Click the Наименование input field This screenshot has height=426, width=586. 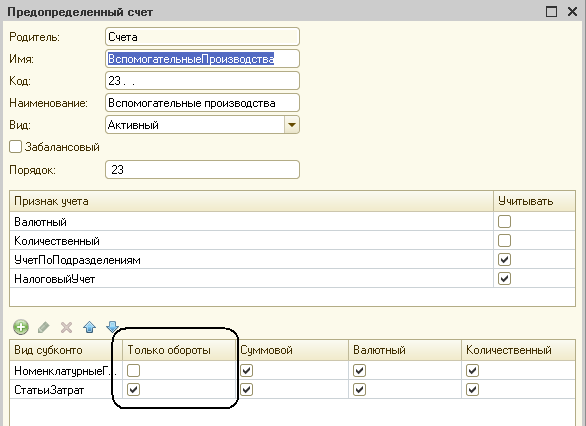coord(202,103)
